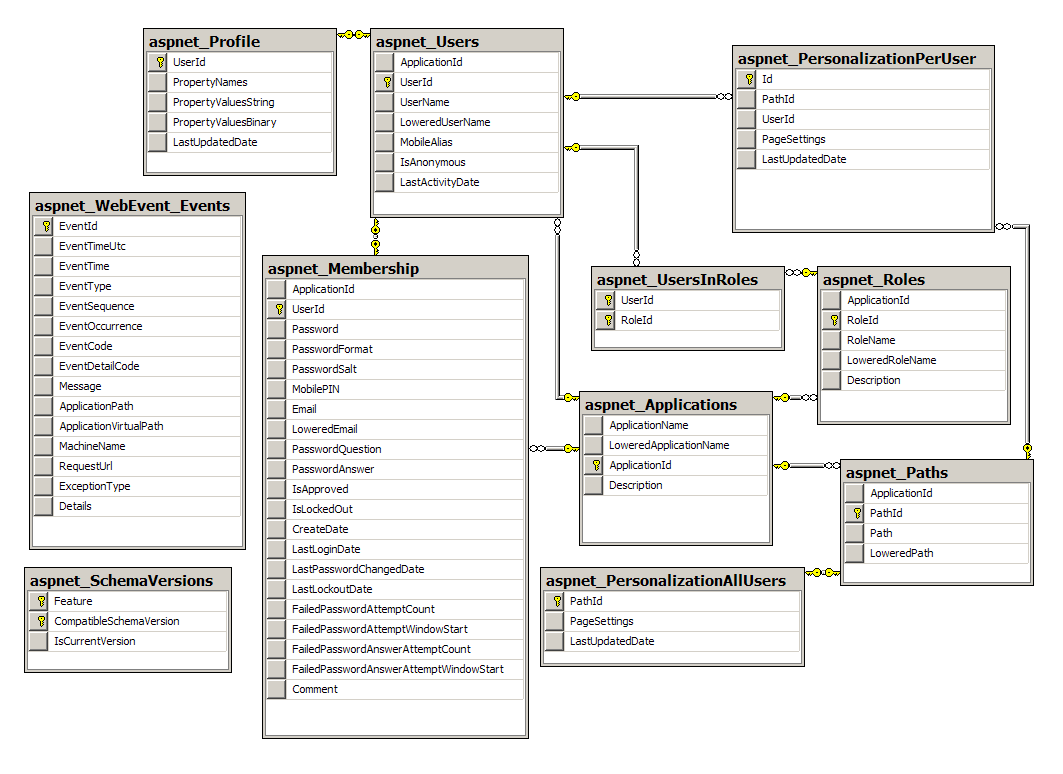Click the key icon next to ApplicationId in aspnet_Applications
The width and height of the screenshot is (1063, 774).
(596, 465)
